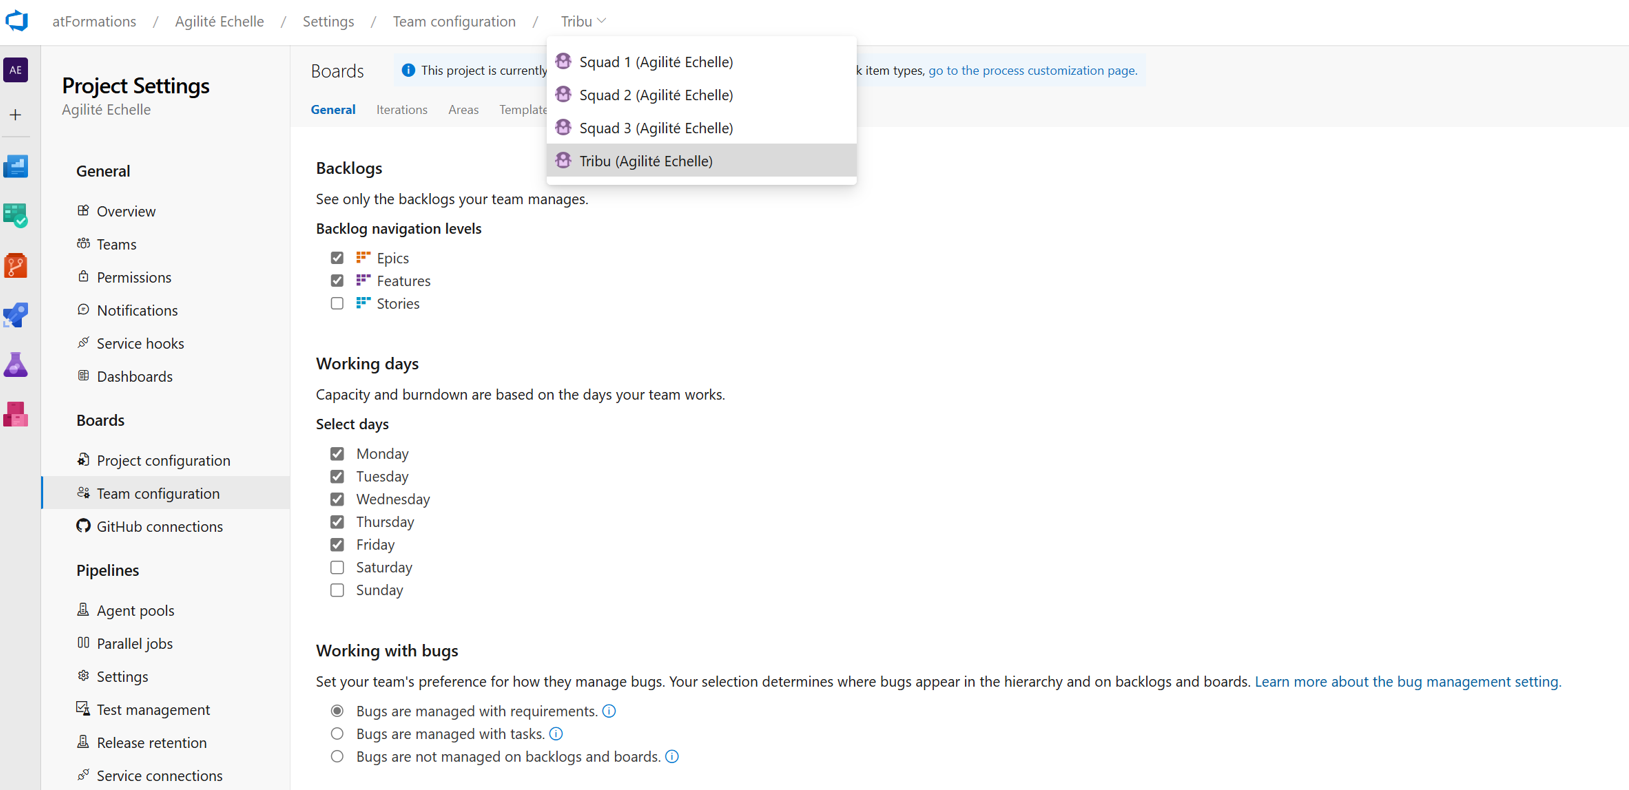
Task: Open bug management setting learn more link
Action: pyautogui.click(x=1407, y=681)
